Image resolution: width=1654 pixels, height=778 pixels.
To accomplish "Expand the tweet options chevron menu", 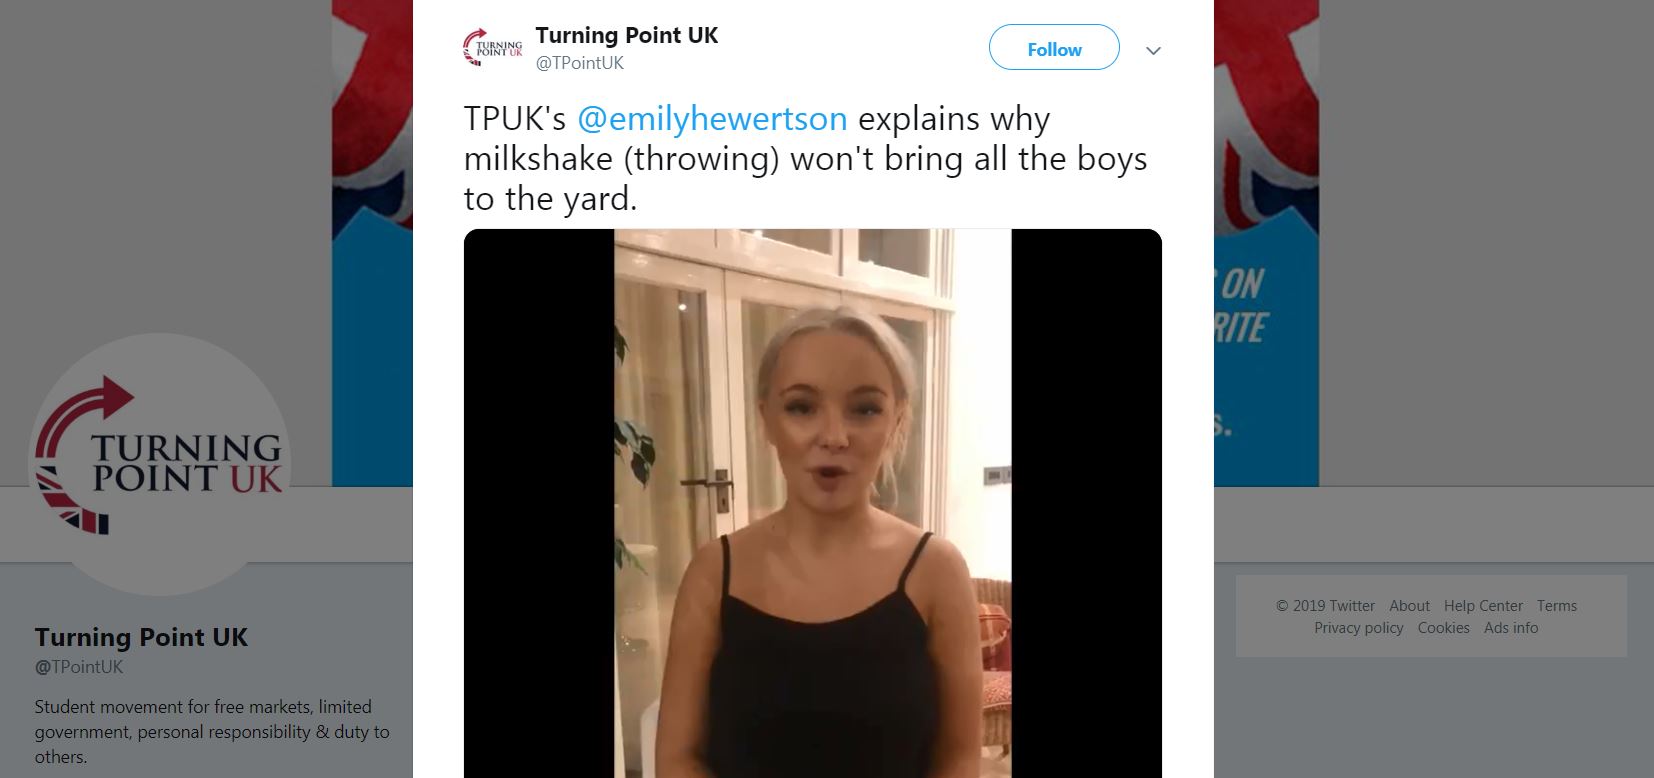I will 1153,50.
